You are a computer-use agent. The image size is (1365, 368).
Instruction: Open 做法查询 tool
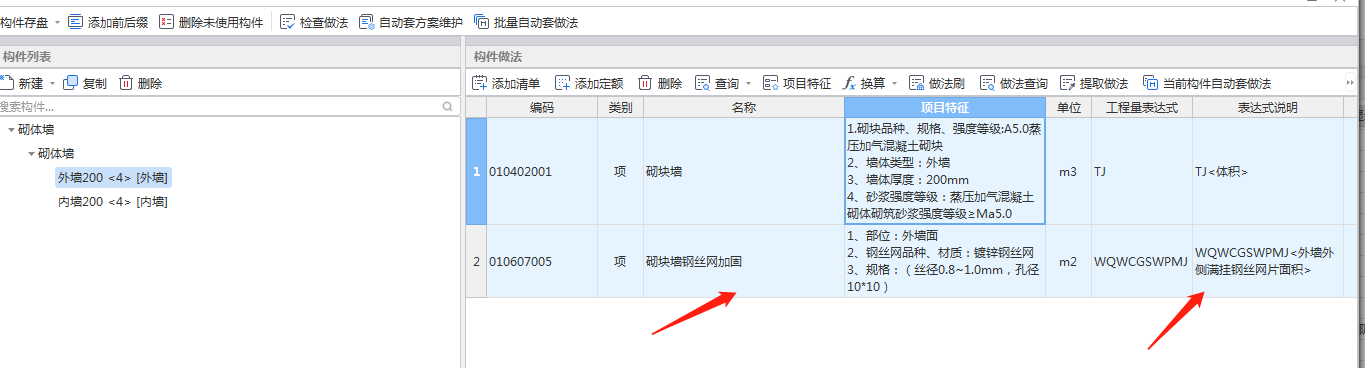coord(1014,83)
